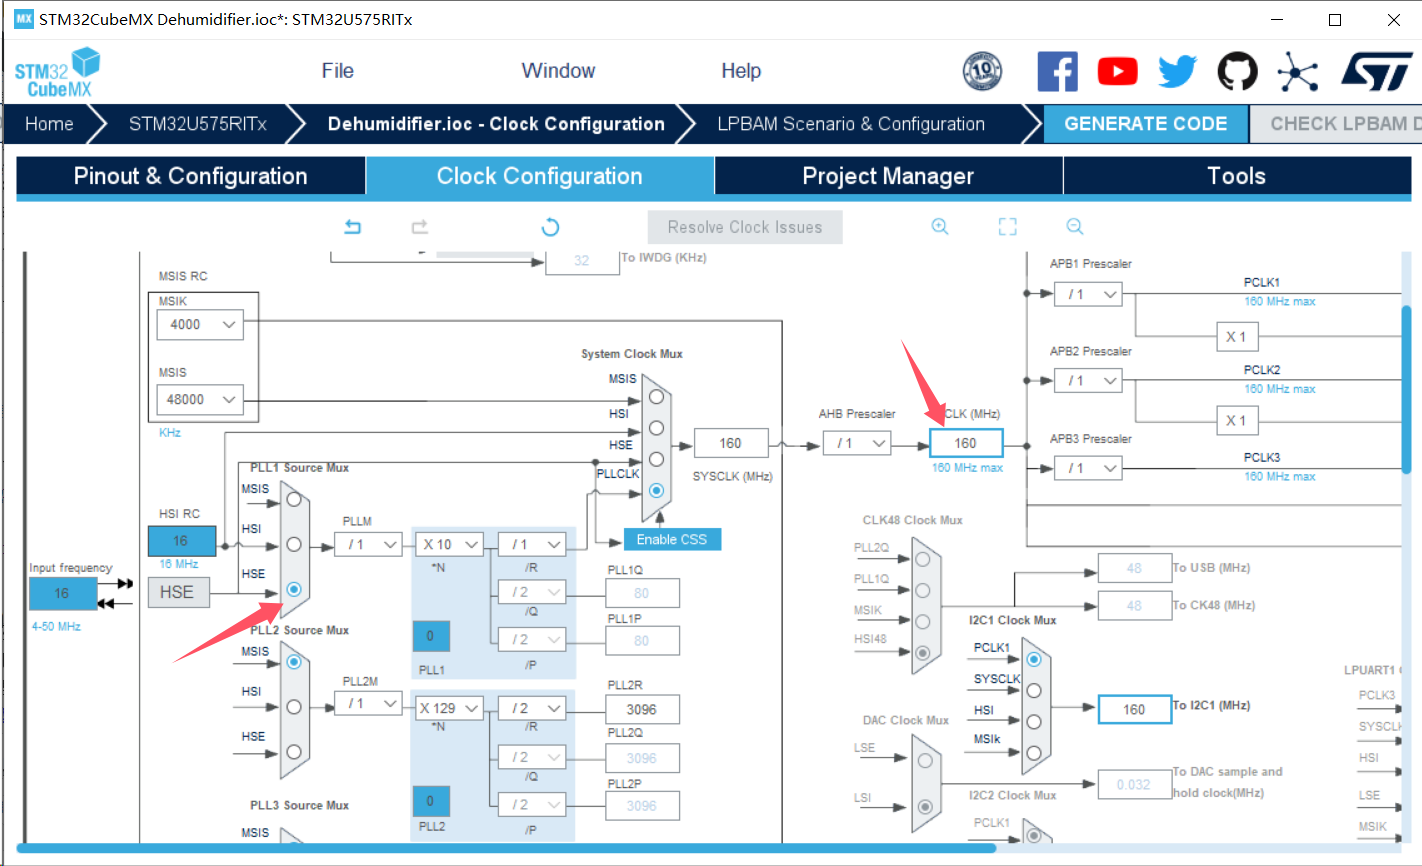
Task: Open the ST 10 years anniversary badge
Action: coord(982,71)
